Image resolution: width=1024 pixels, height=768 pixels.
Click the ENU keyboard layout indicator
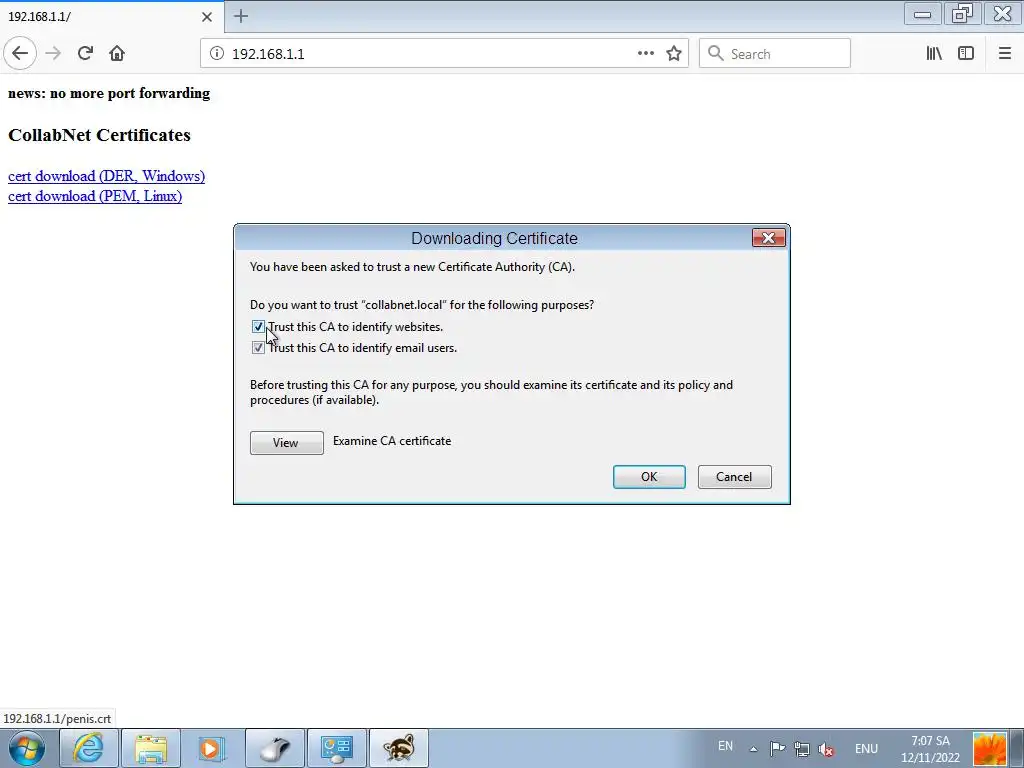point(866,749)
